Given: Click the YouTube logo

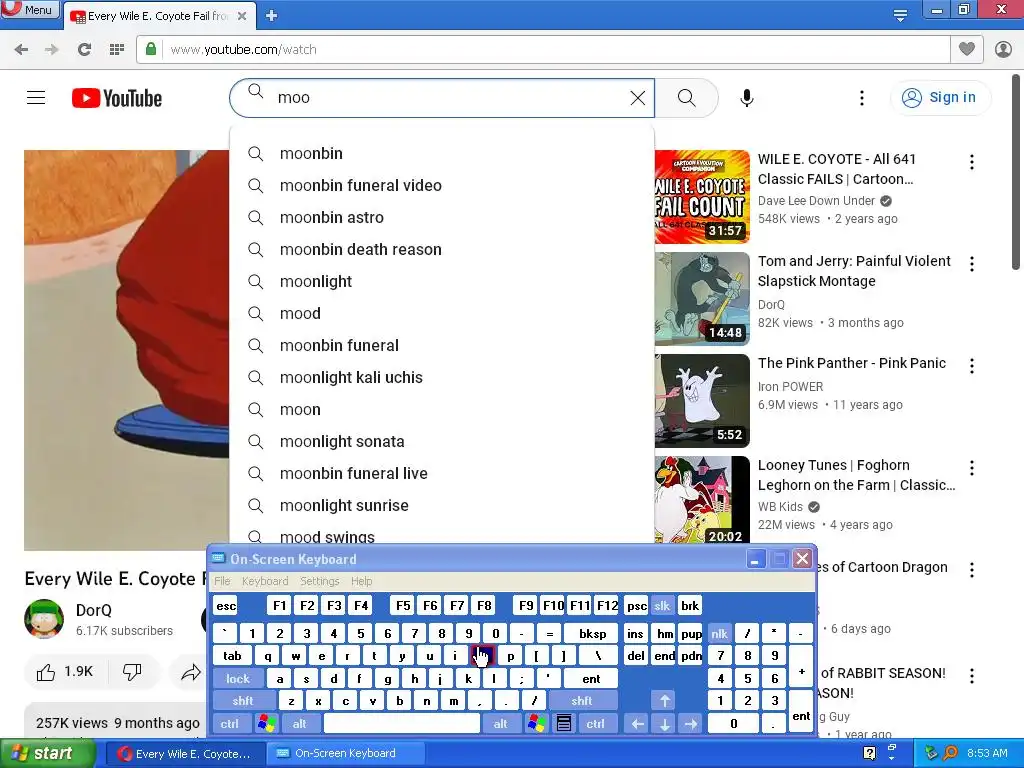Looking at the screenshot, I should 117,98.
